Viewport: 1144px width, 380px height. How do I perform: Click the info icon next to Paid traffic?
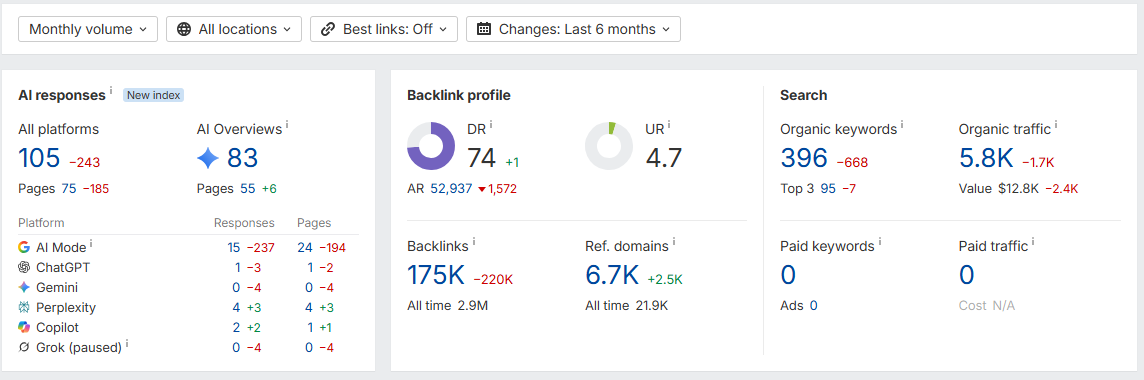pos(1033,242)
